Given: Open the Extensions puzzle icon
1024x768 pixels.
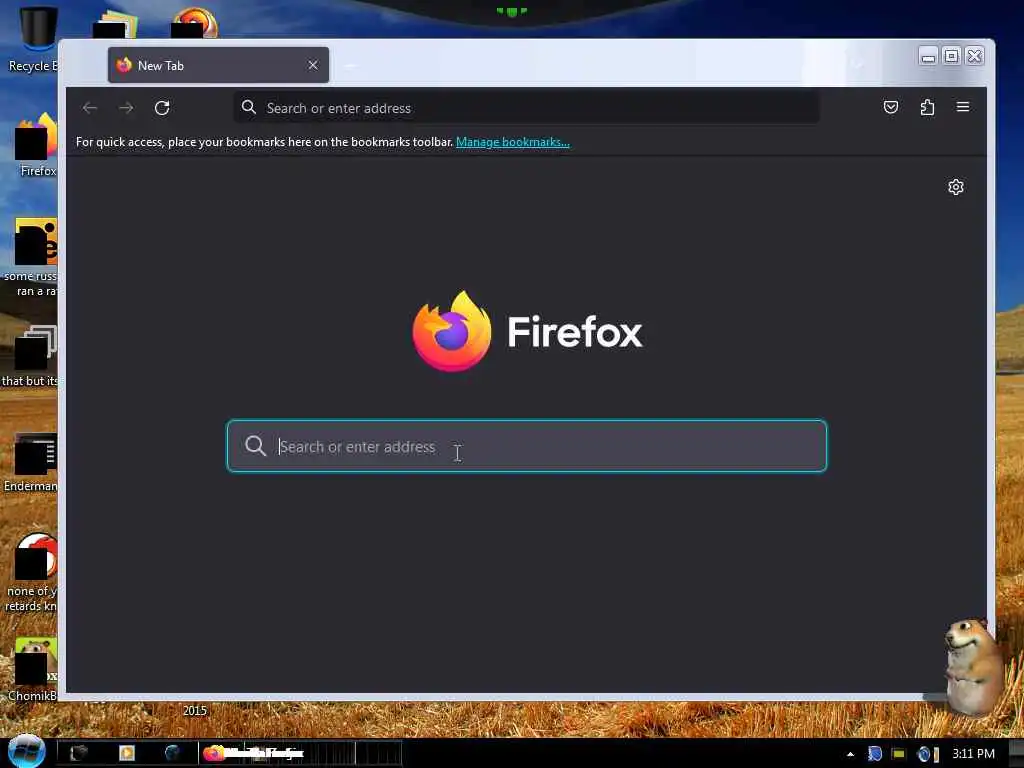Looking at the screenshot, I should point(927,107).
